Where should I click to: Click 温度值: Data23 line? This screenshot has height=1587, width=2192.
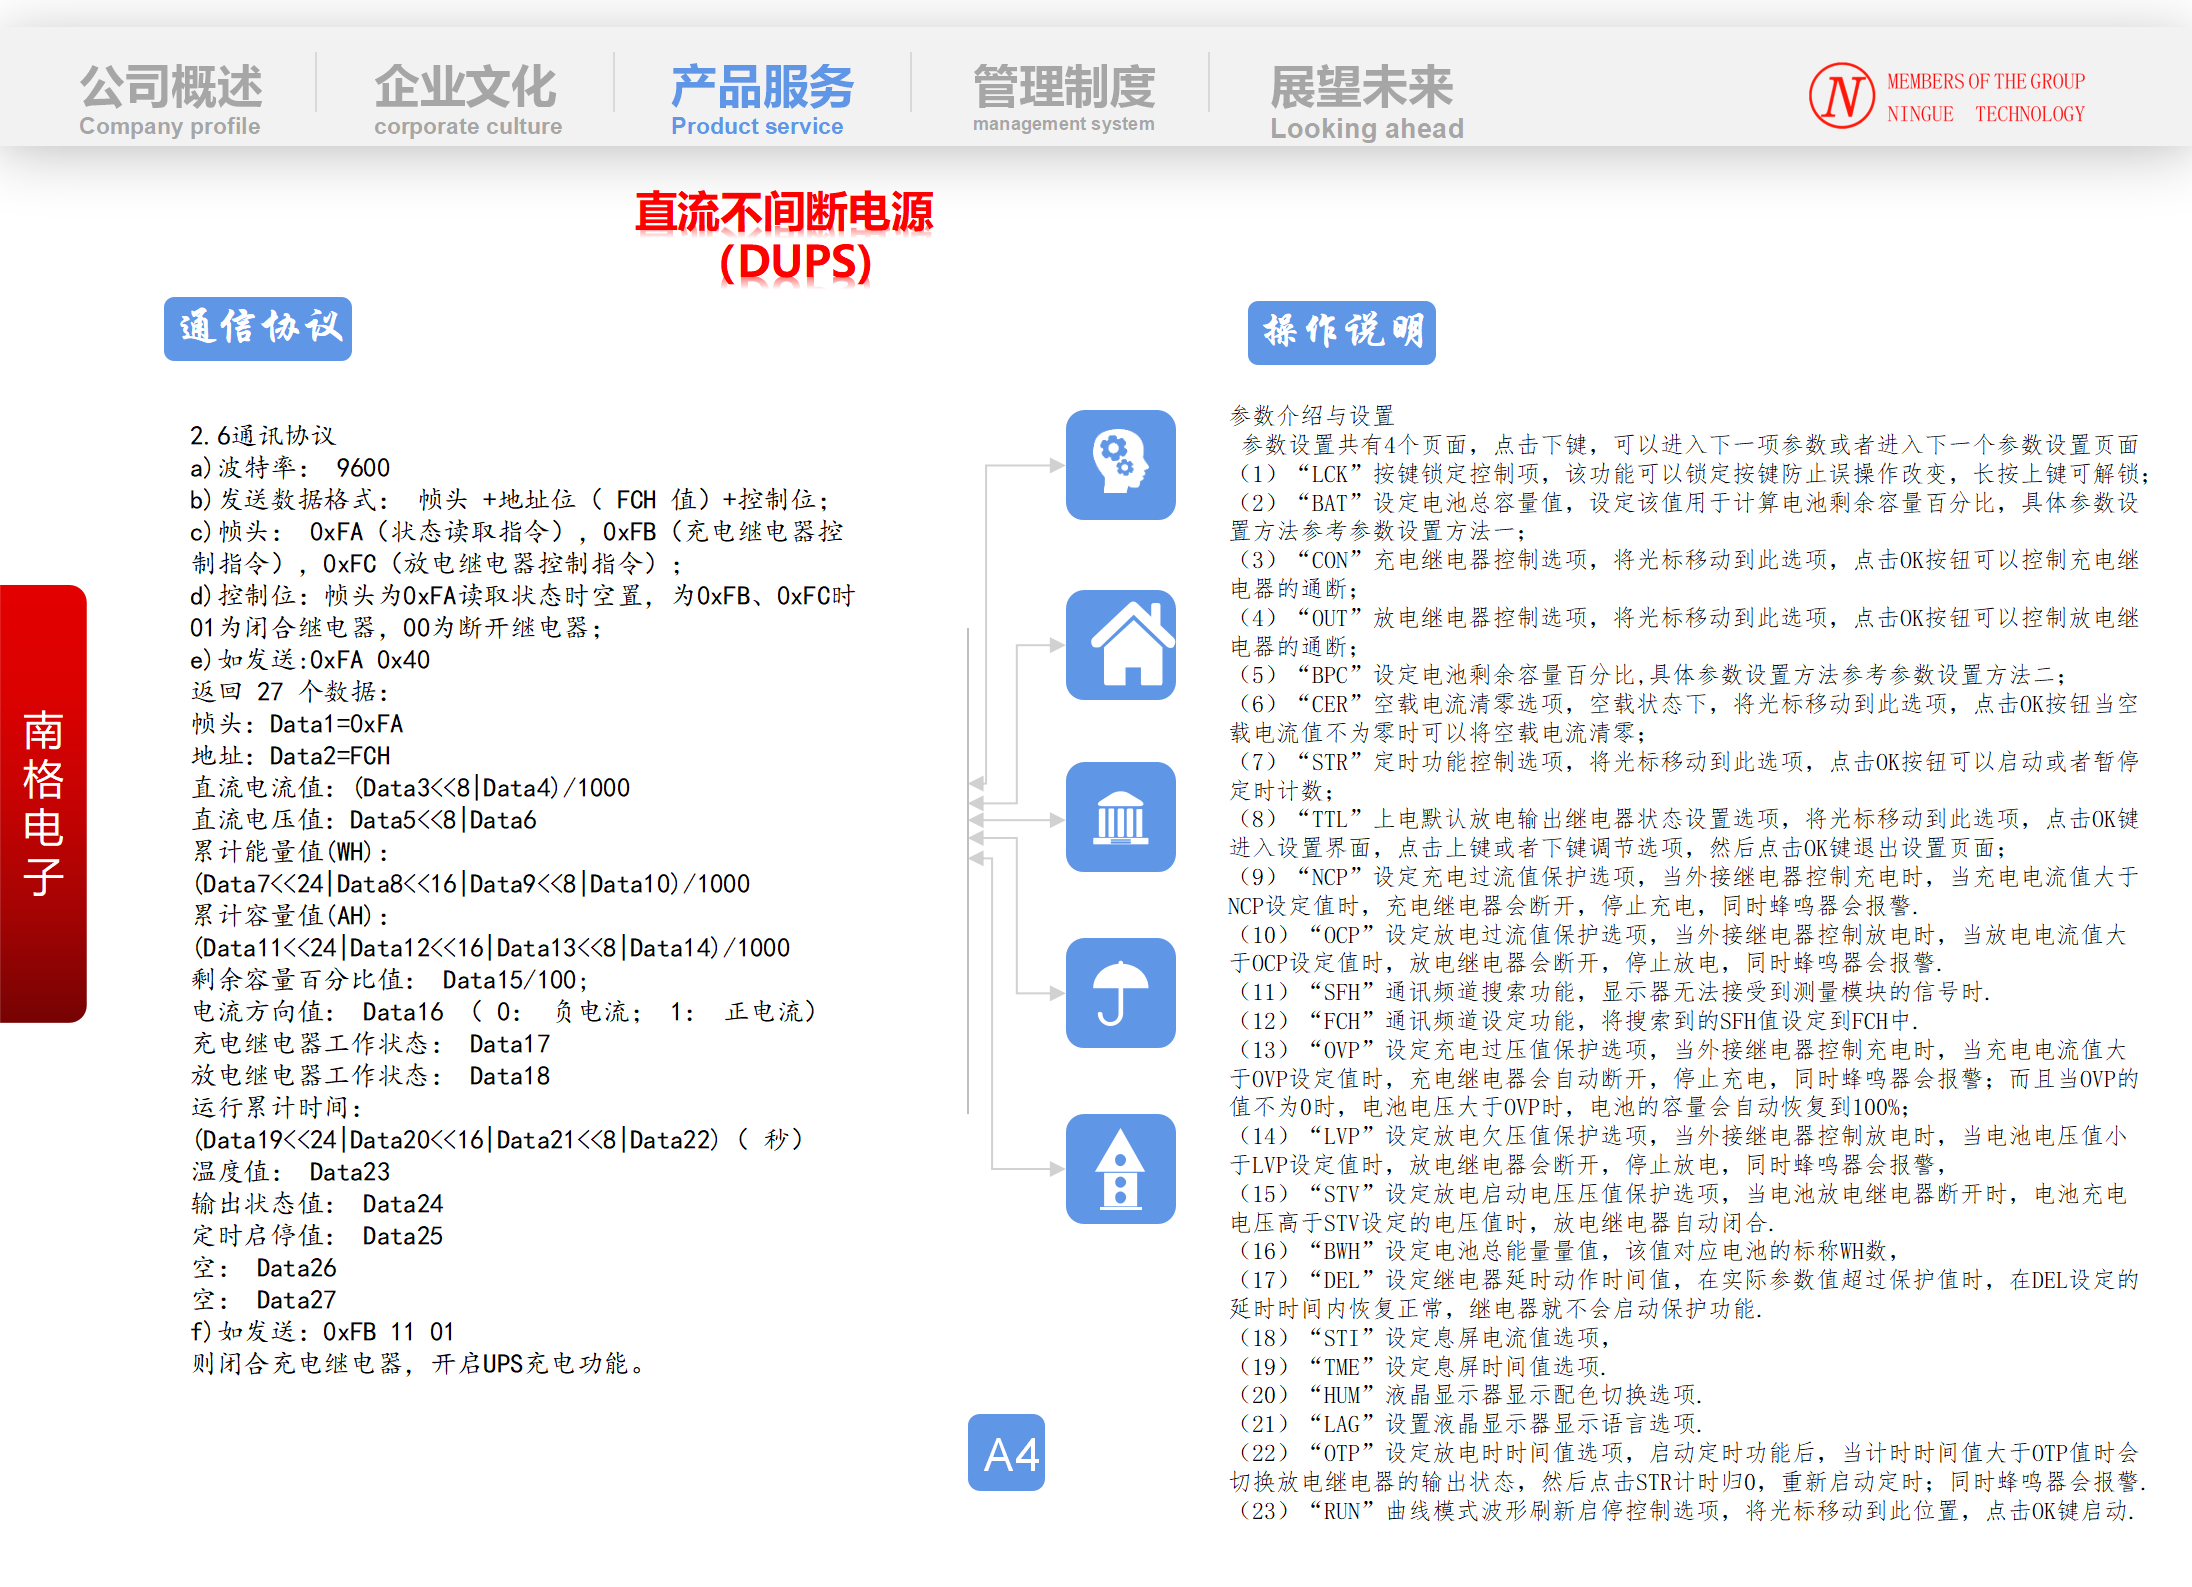[x=291, y=1172]
